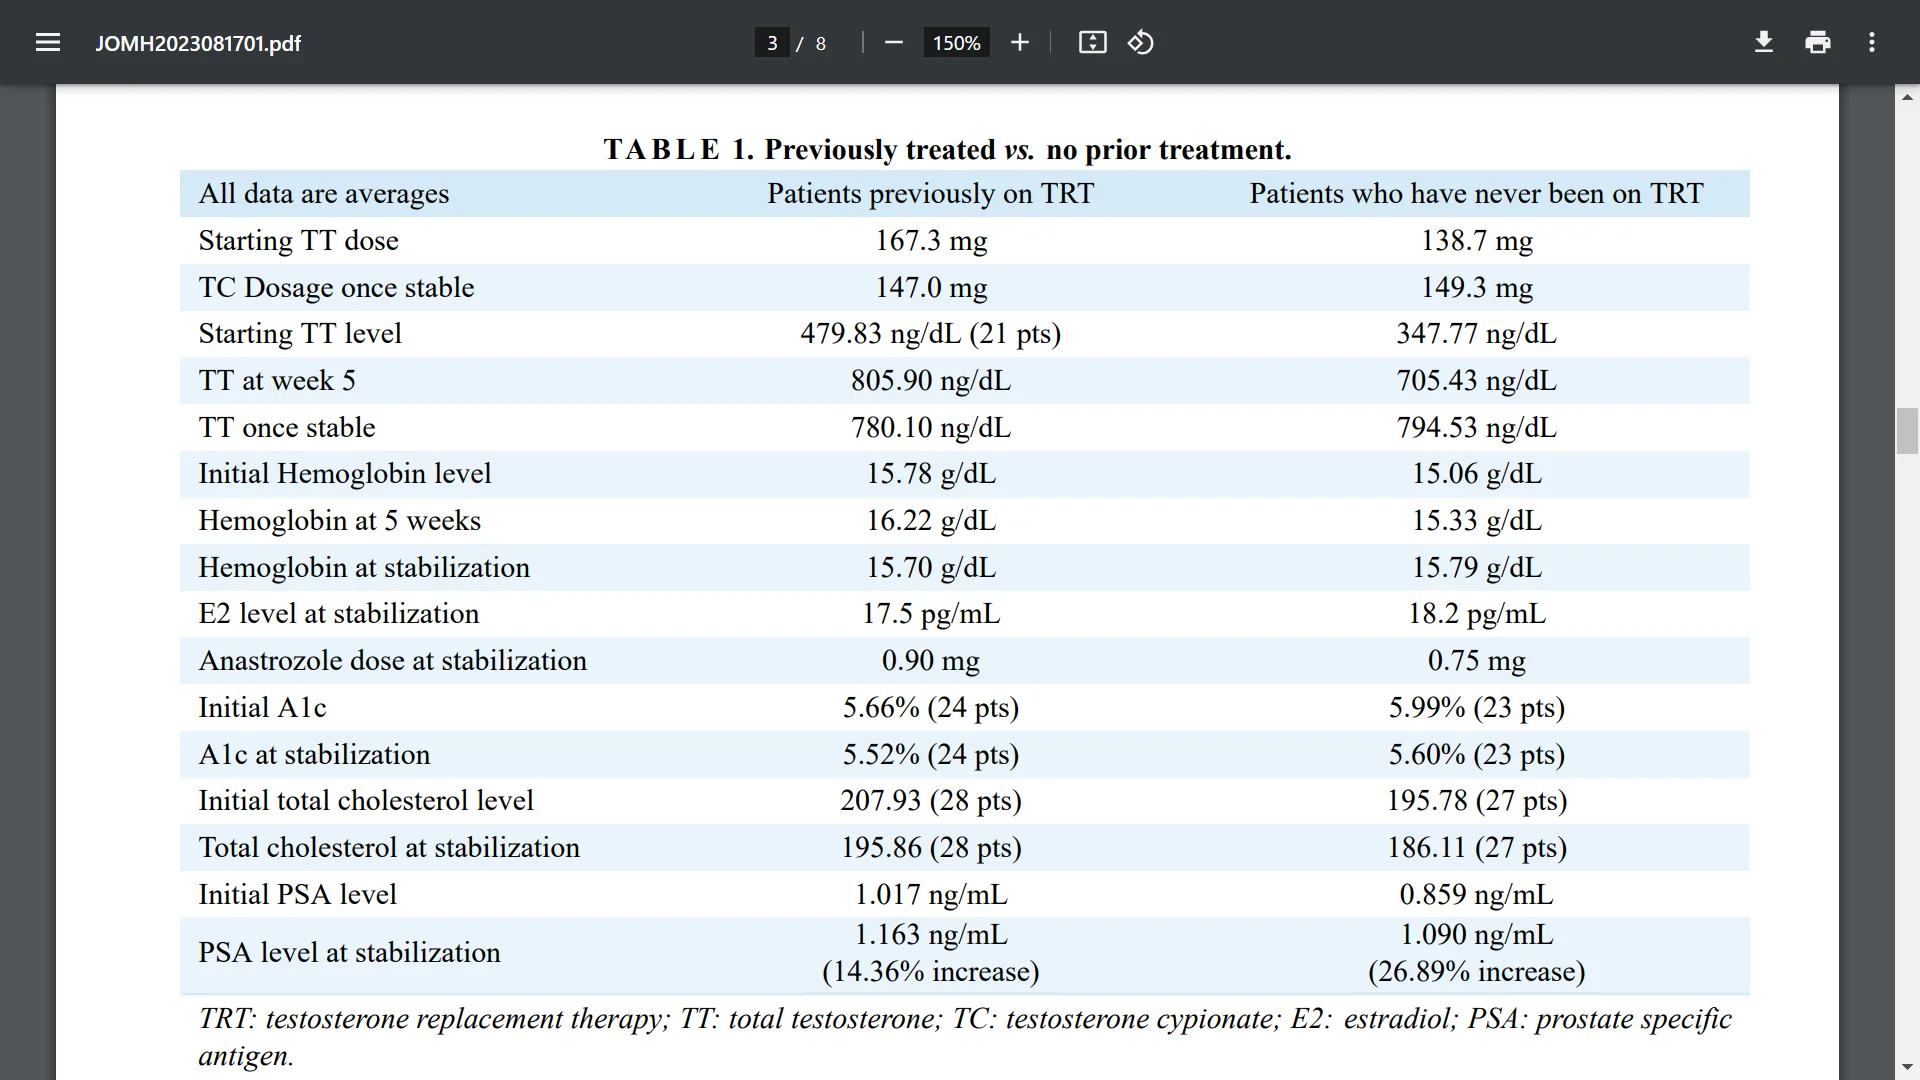1920x1080 pixels.
Task: Download the PDF file
Action: click(1764, 42)
